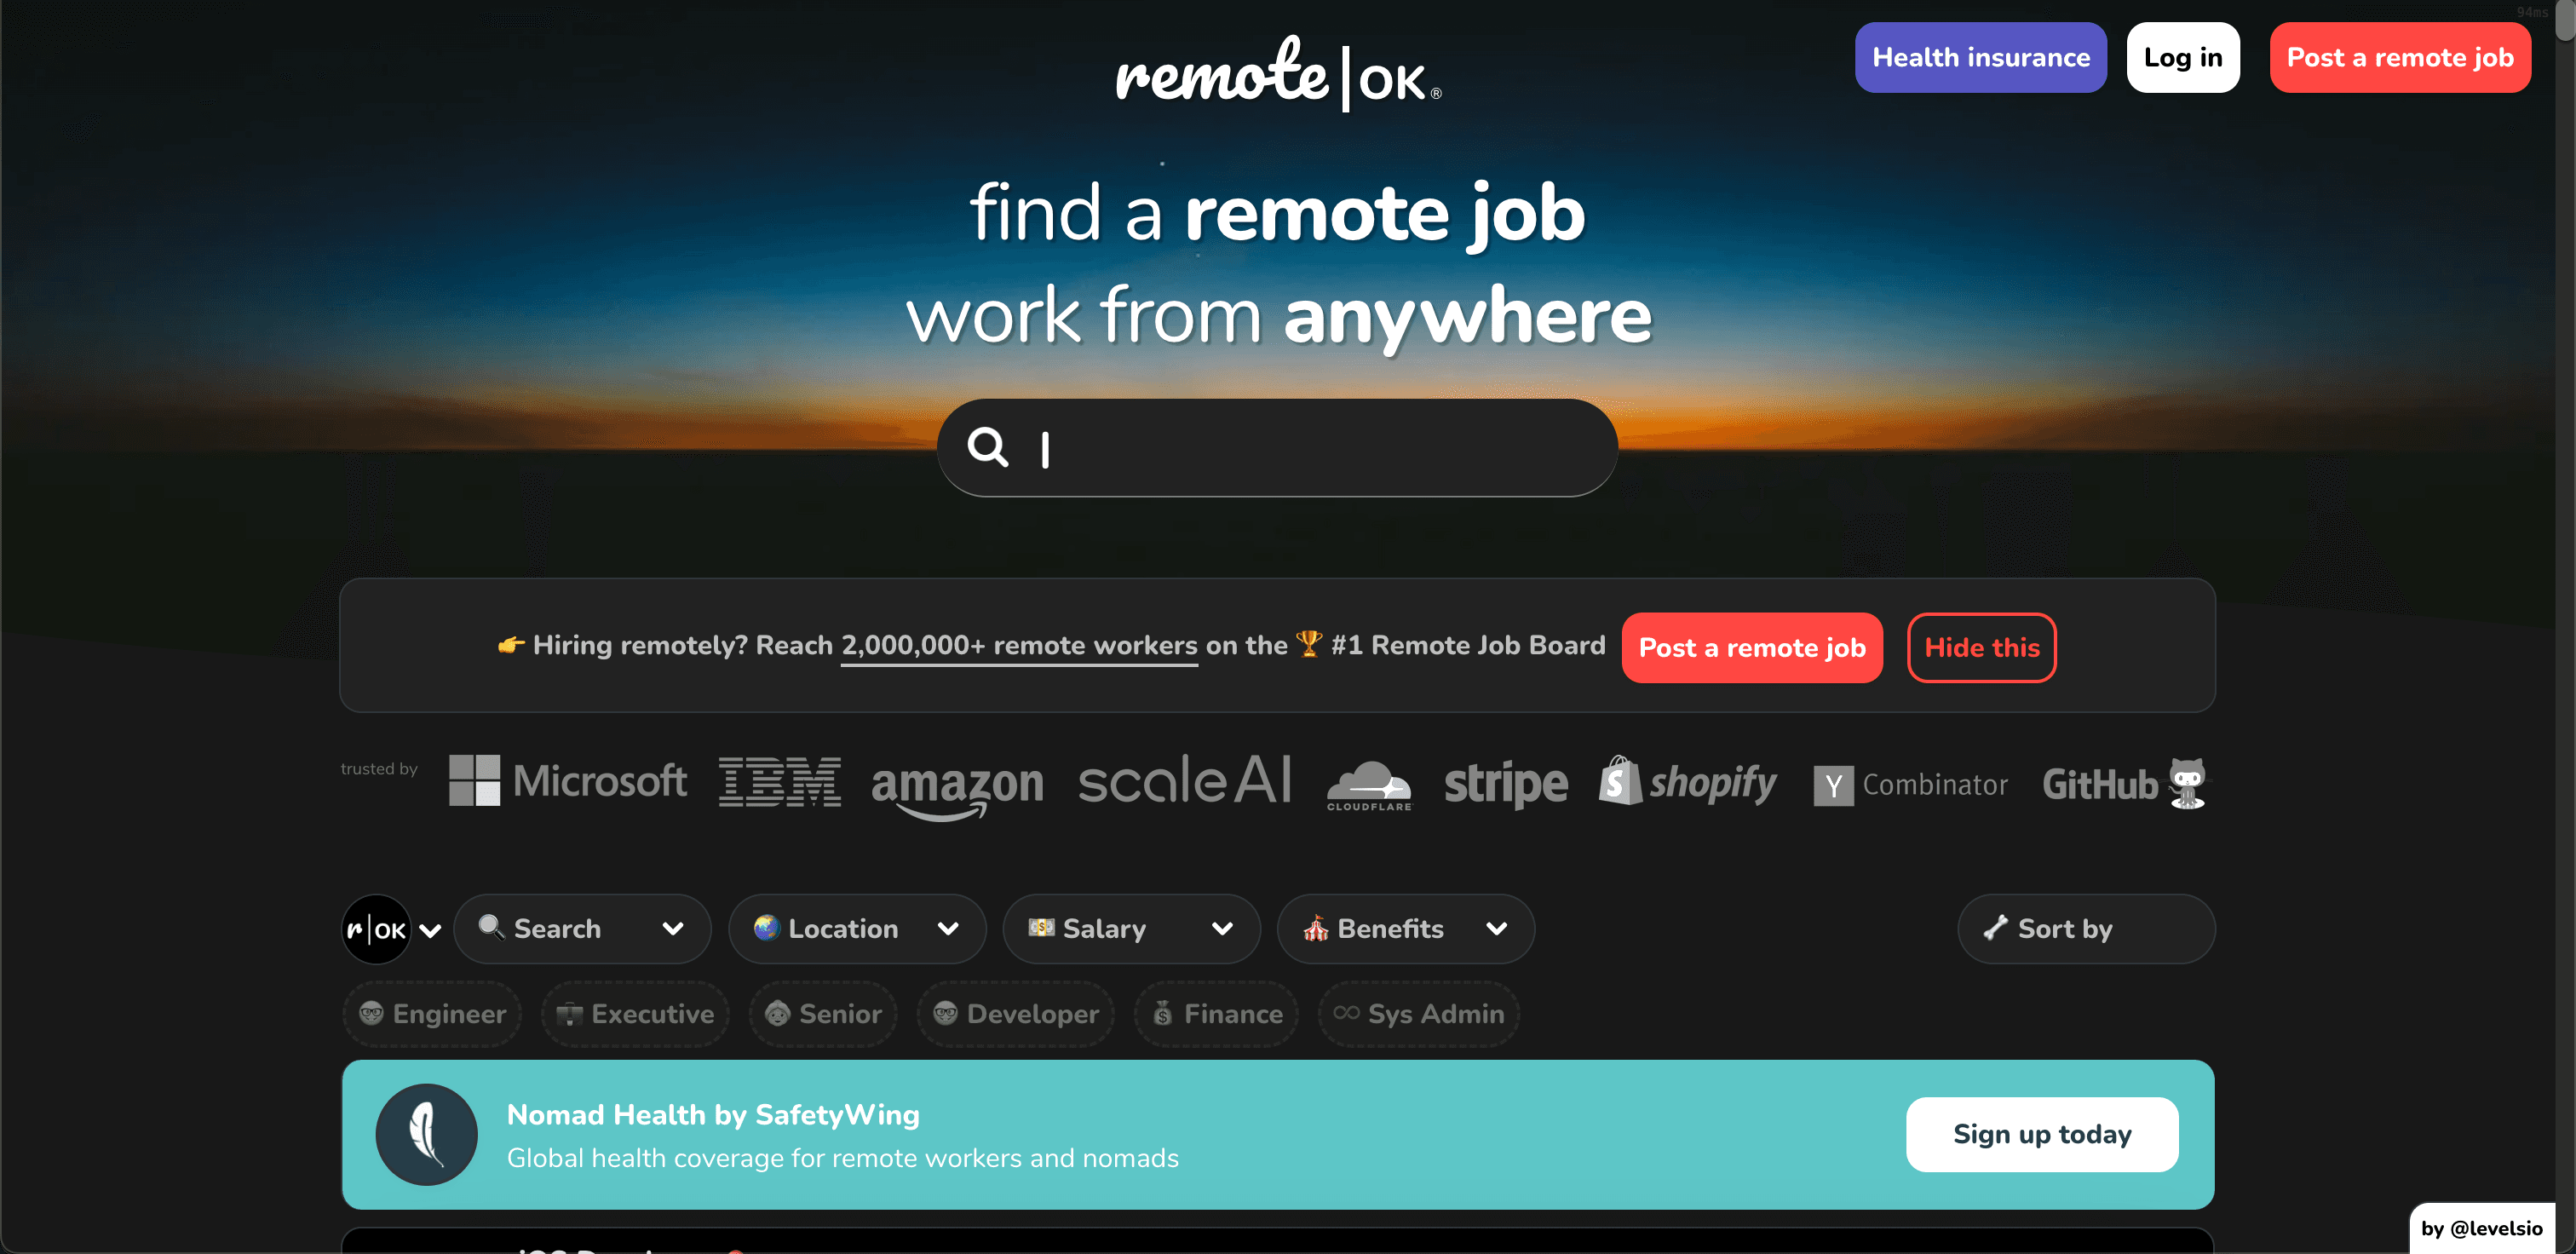Screen dimensions: 2576x1254
Task: Enable the Finance job filter
Action: (1216, 1014)
